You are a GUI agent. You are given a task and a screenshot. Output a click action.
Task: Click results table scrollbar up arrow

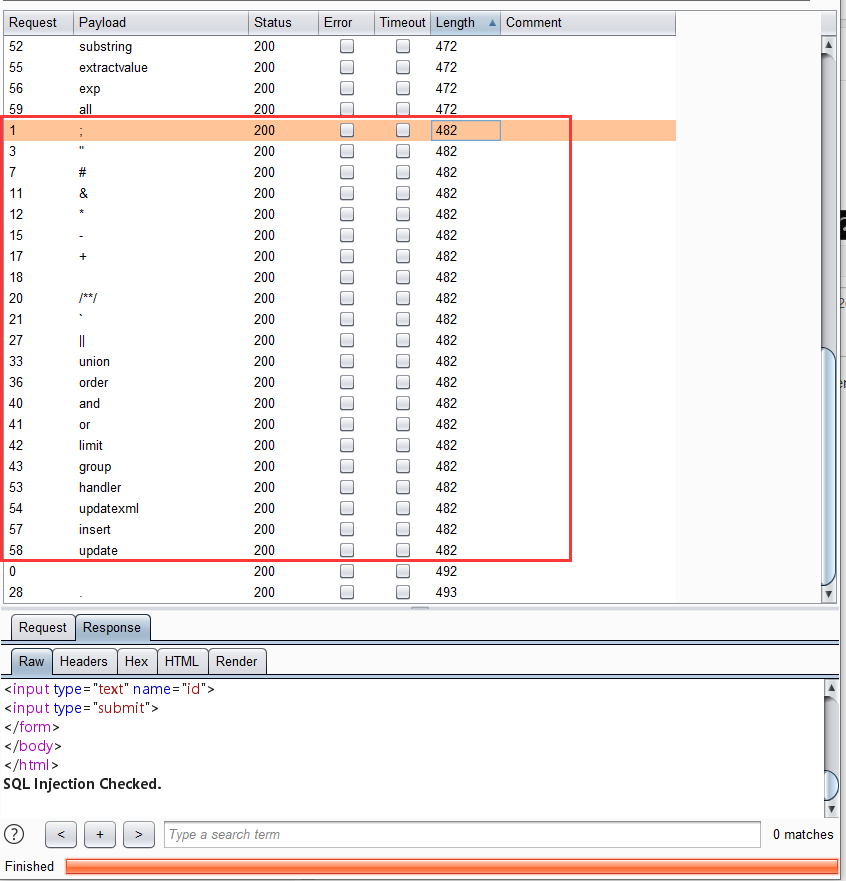pos(829,44)
